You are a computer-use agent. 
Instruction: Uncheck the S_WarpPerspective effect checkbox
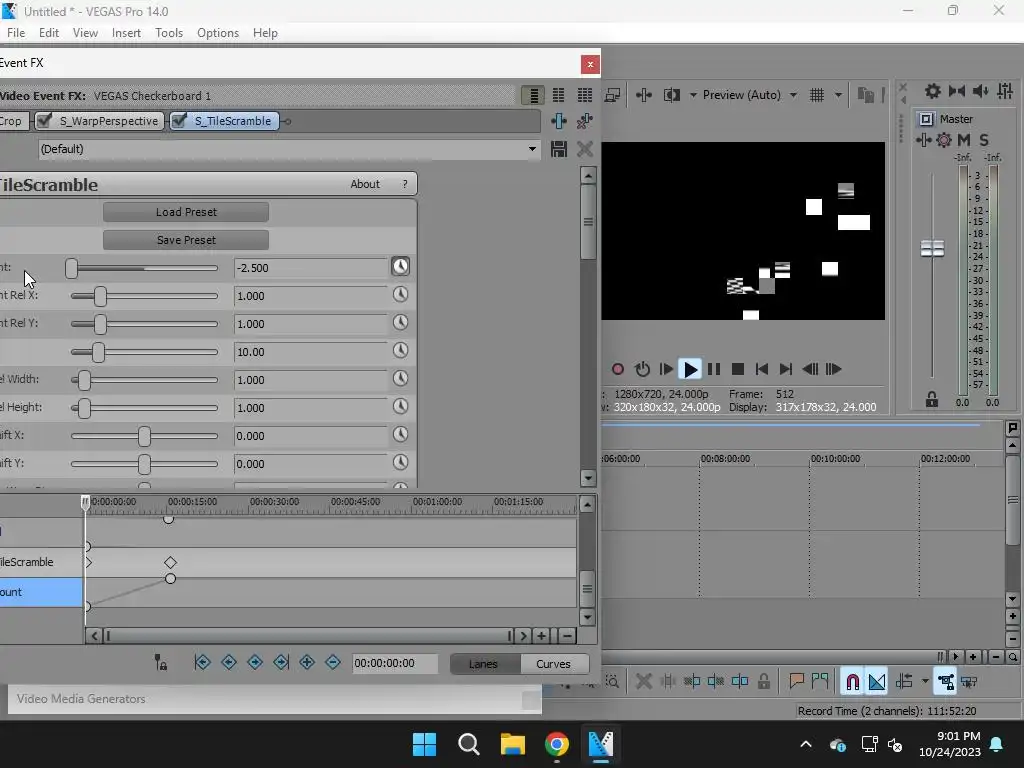tap(44, 121)
